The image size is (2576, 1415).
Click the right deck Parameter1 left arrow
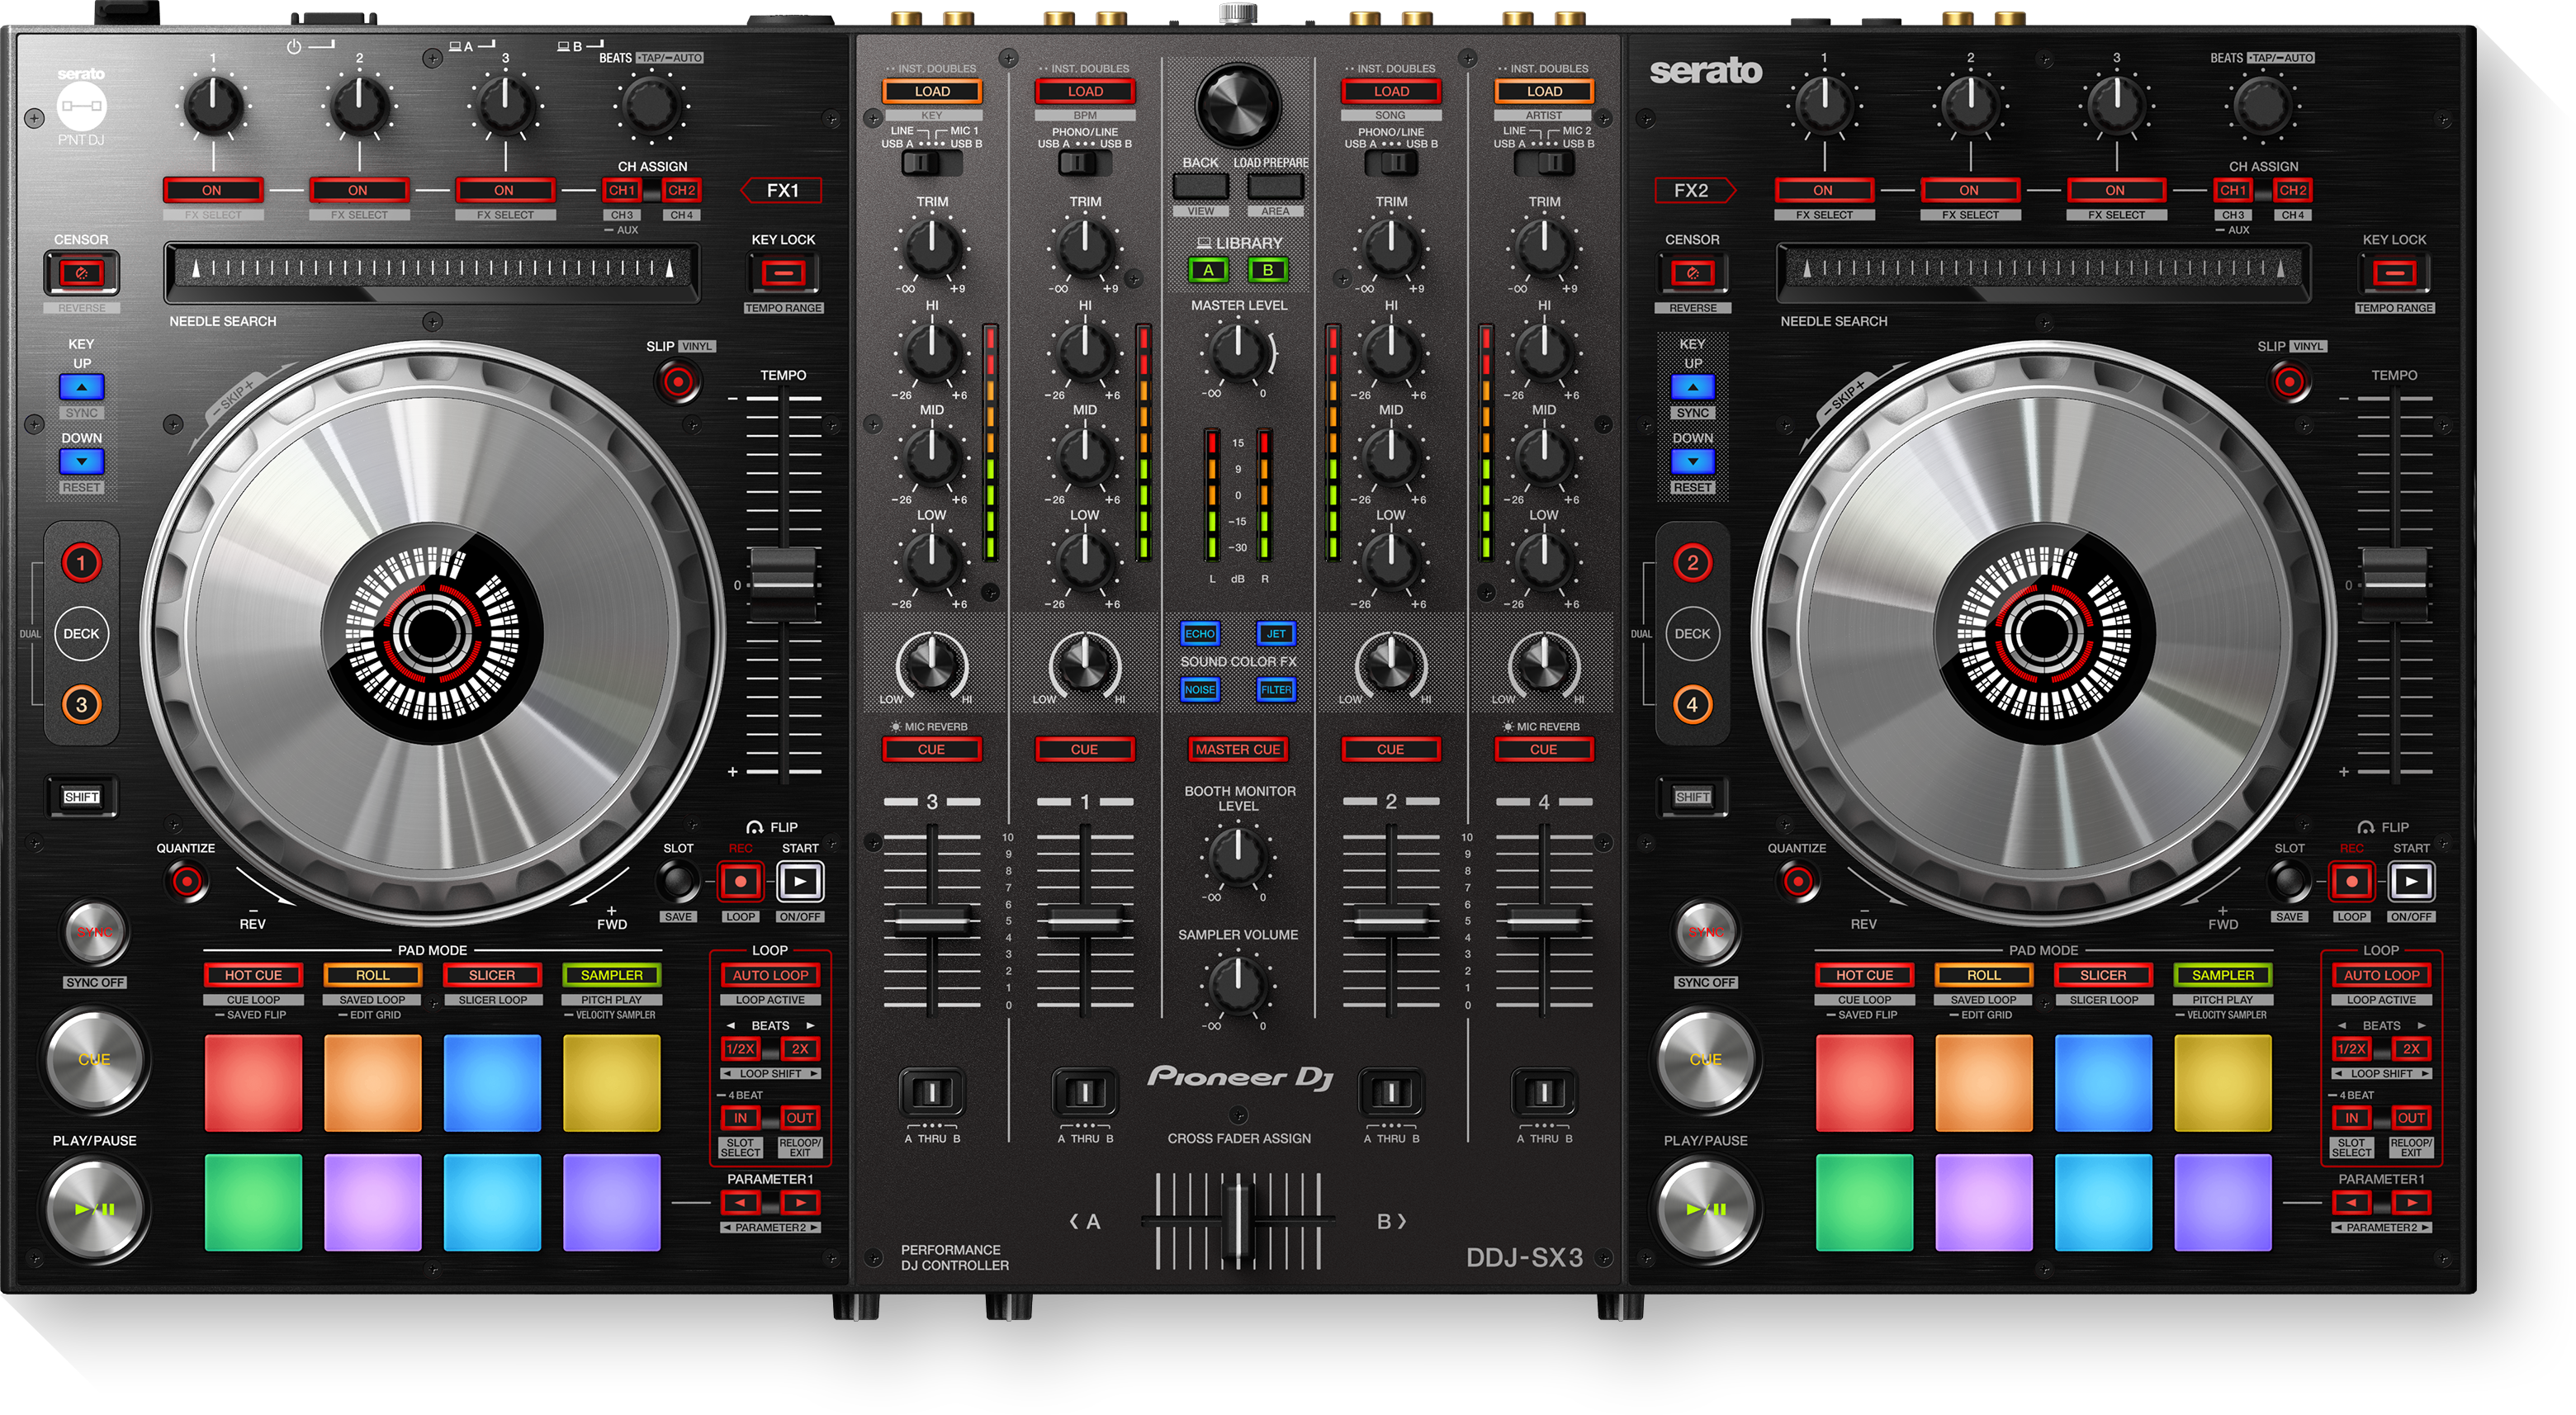(x=2351, y=1203)
